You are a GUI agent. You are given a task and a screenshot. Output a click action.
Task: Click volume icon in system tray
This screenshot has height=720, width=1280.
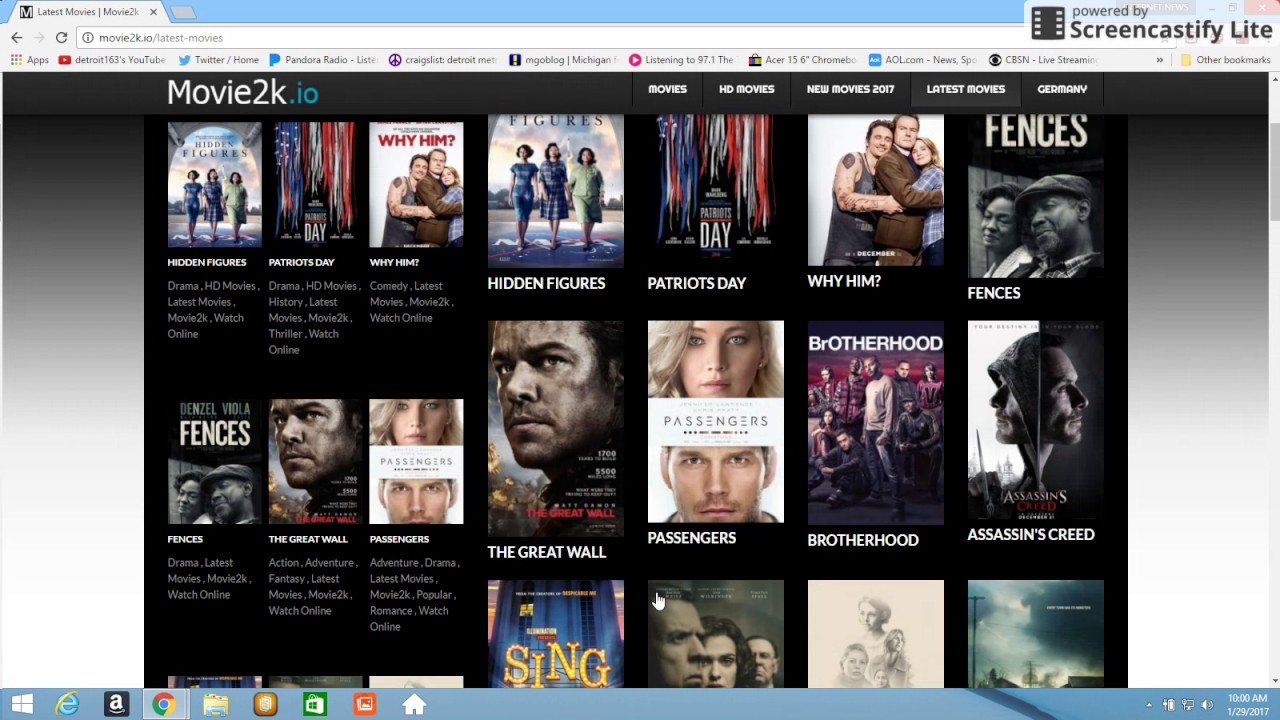tap(1206, 705)
